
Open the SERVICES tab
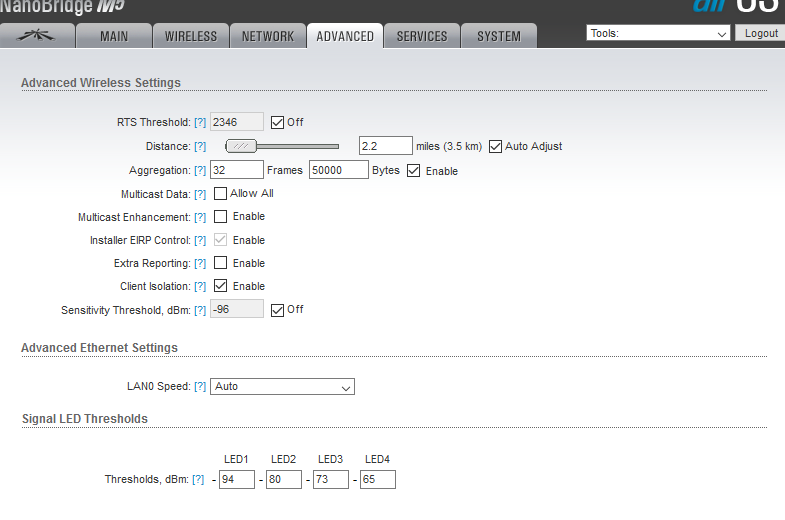click(422, 36)
